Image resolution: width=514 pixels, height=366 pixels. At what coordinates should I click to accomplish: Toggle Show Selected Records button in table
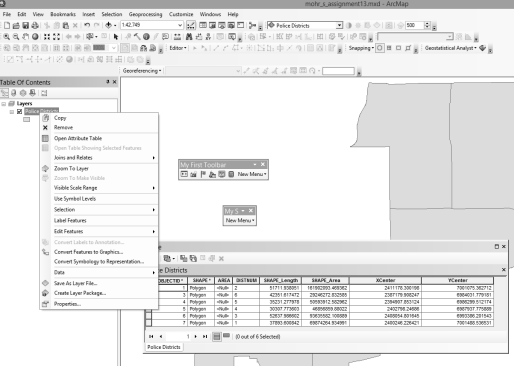click(226, 336)
